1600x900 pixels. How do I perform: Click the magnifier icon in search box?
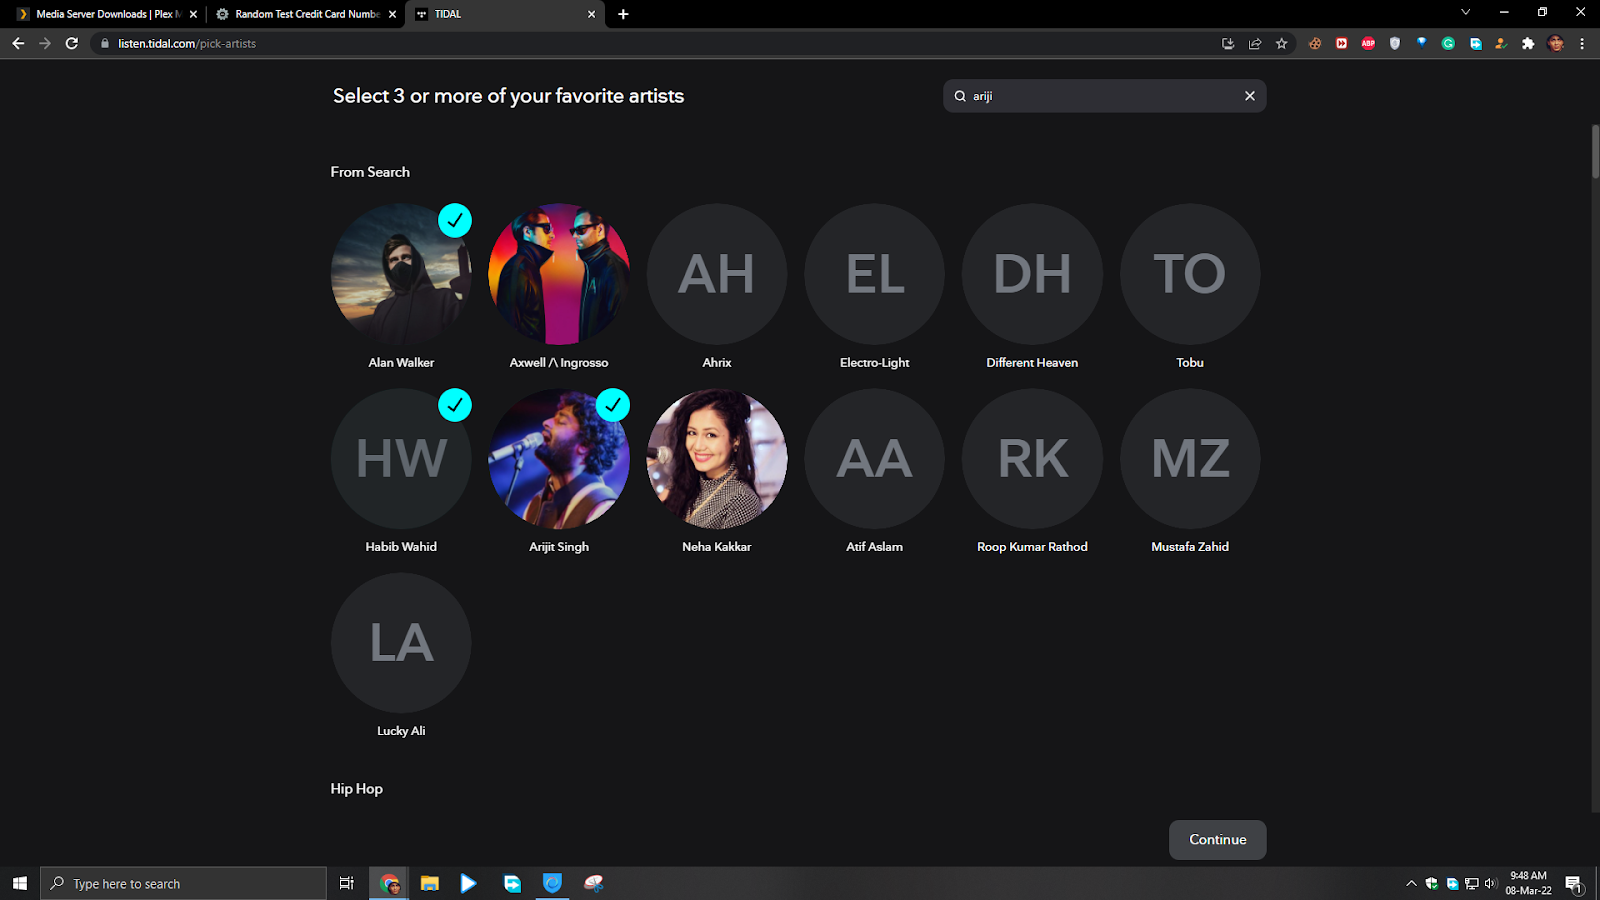pyautogui.click(x=960, y=96)
